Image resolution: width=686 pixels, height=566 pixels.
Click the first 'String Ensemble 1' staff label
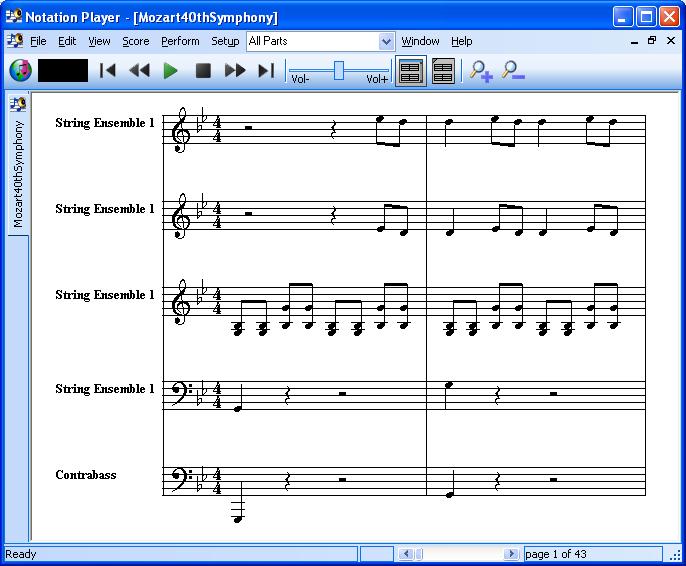coord(105,123)
